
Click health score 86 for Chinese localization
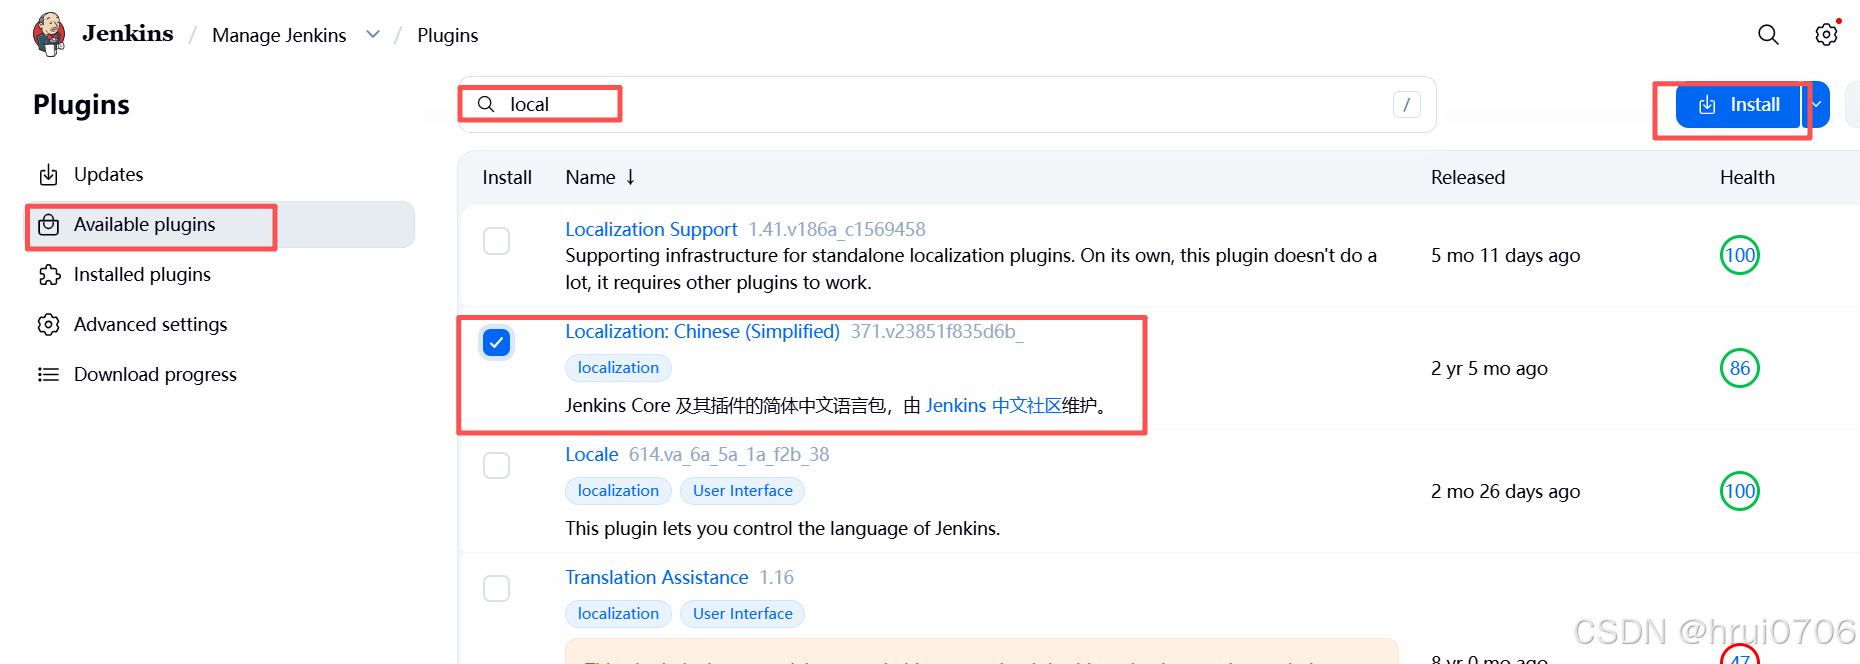pos(1739,368)
